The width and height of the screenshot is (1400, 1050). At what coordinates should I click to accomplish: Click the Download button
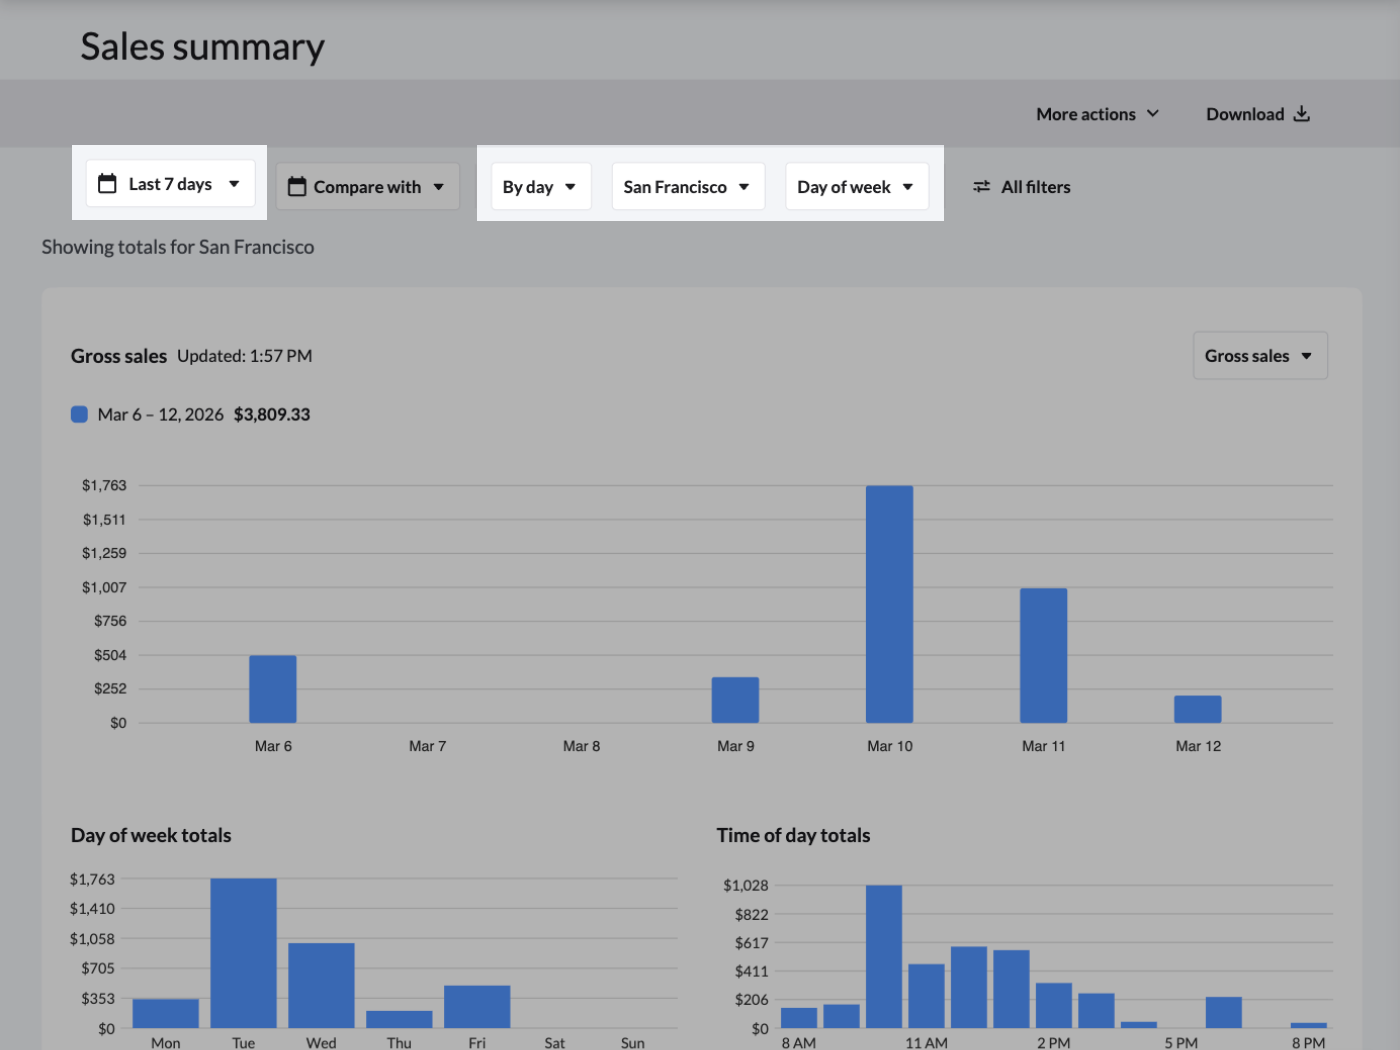[1257, 114]
